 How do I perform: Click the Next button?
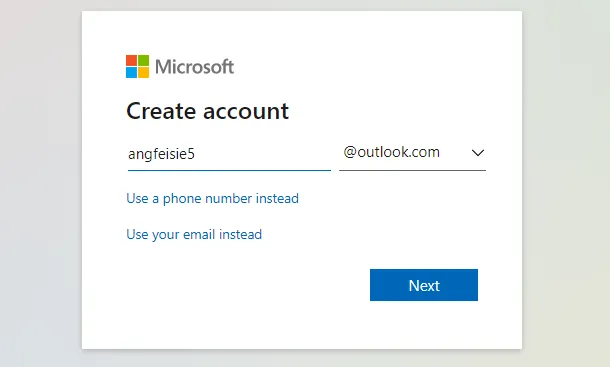(424, 285)
